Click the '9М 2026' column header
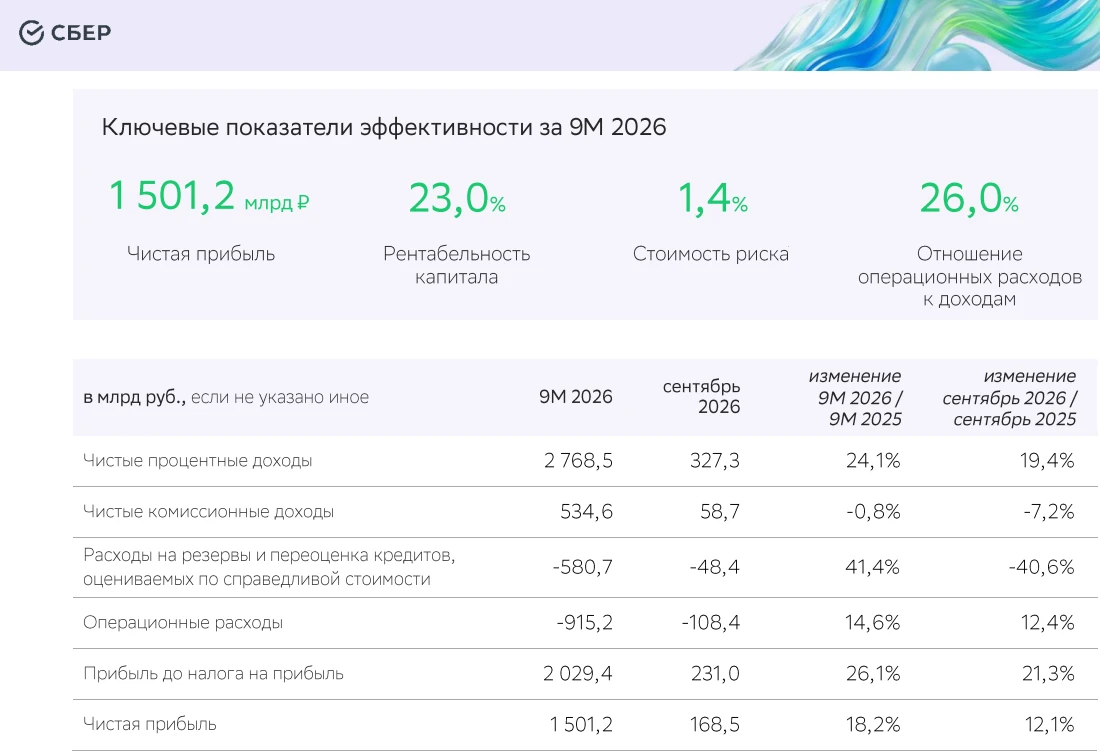This screenshot has width=1100, height=756. [575, 397]
